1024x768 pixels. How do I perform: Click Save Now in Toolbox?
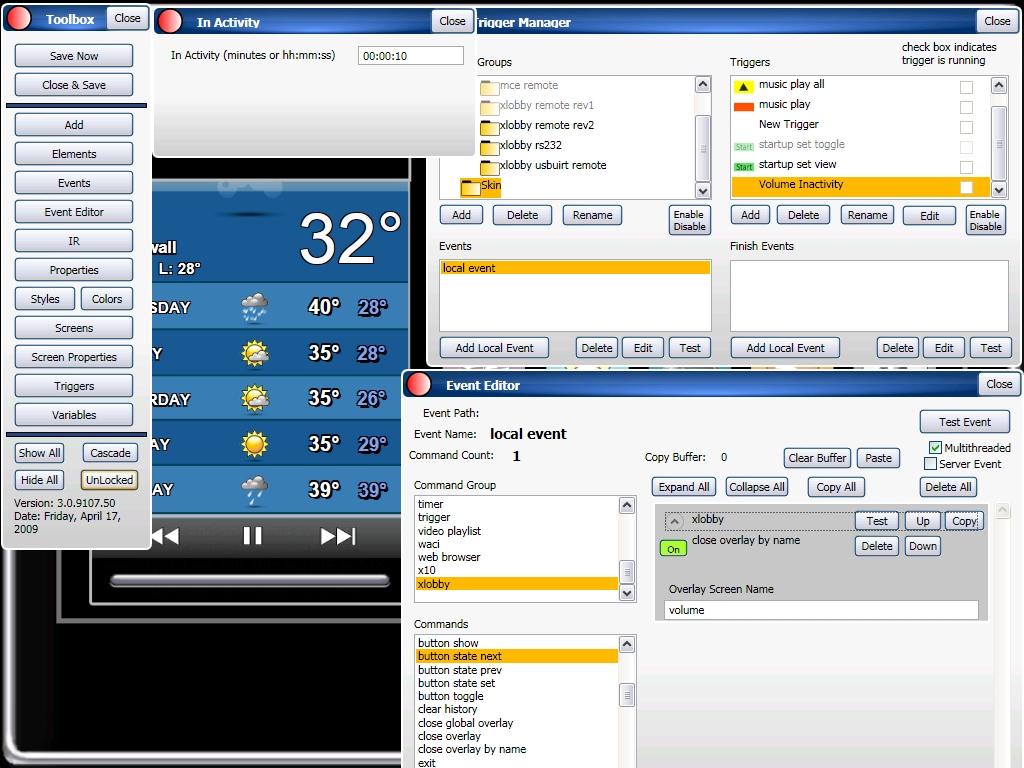(74, 56)
